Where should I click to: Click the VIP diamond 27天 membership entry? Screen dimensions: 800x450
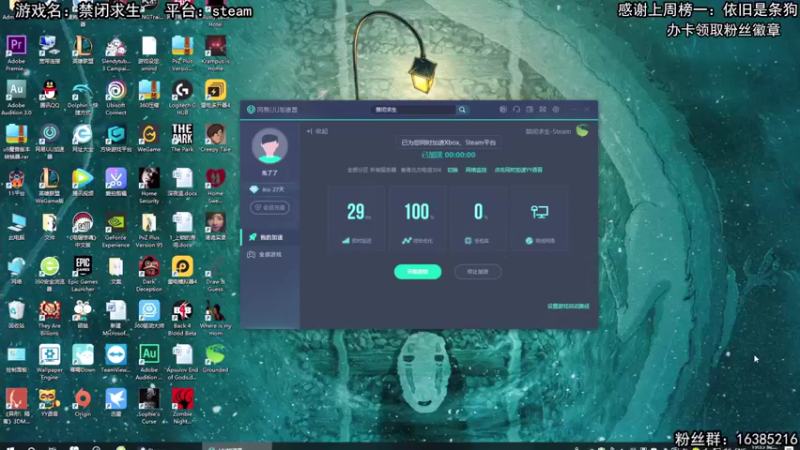pyautogui.click(x=267, y=189)
